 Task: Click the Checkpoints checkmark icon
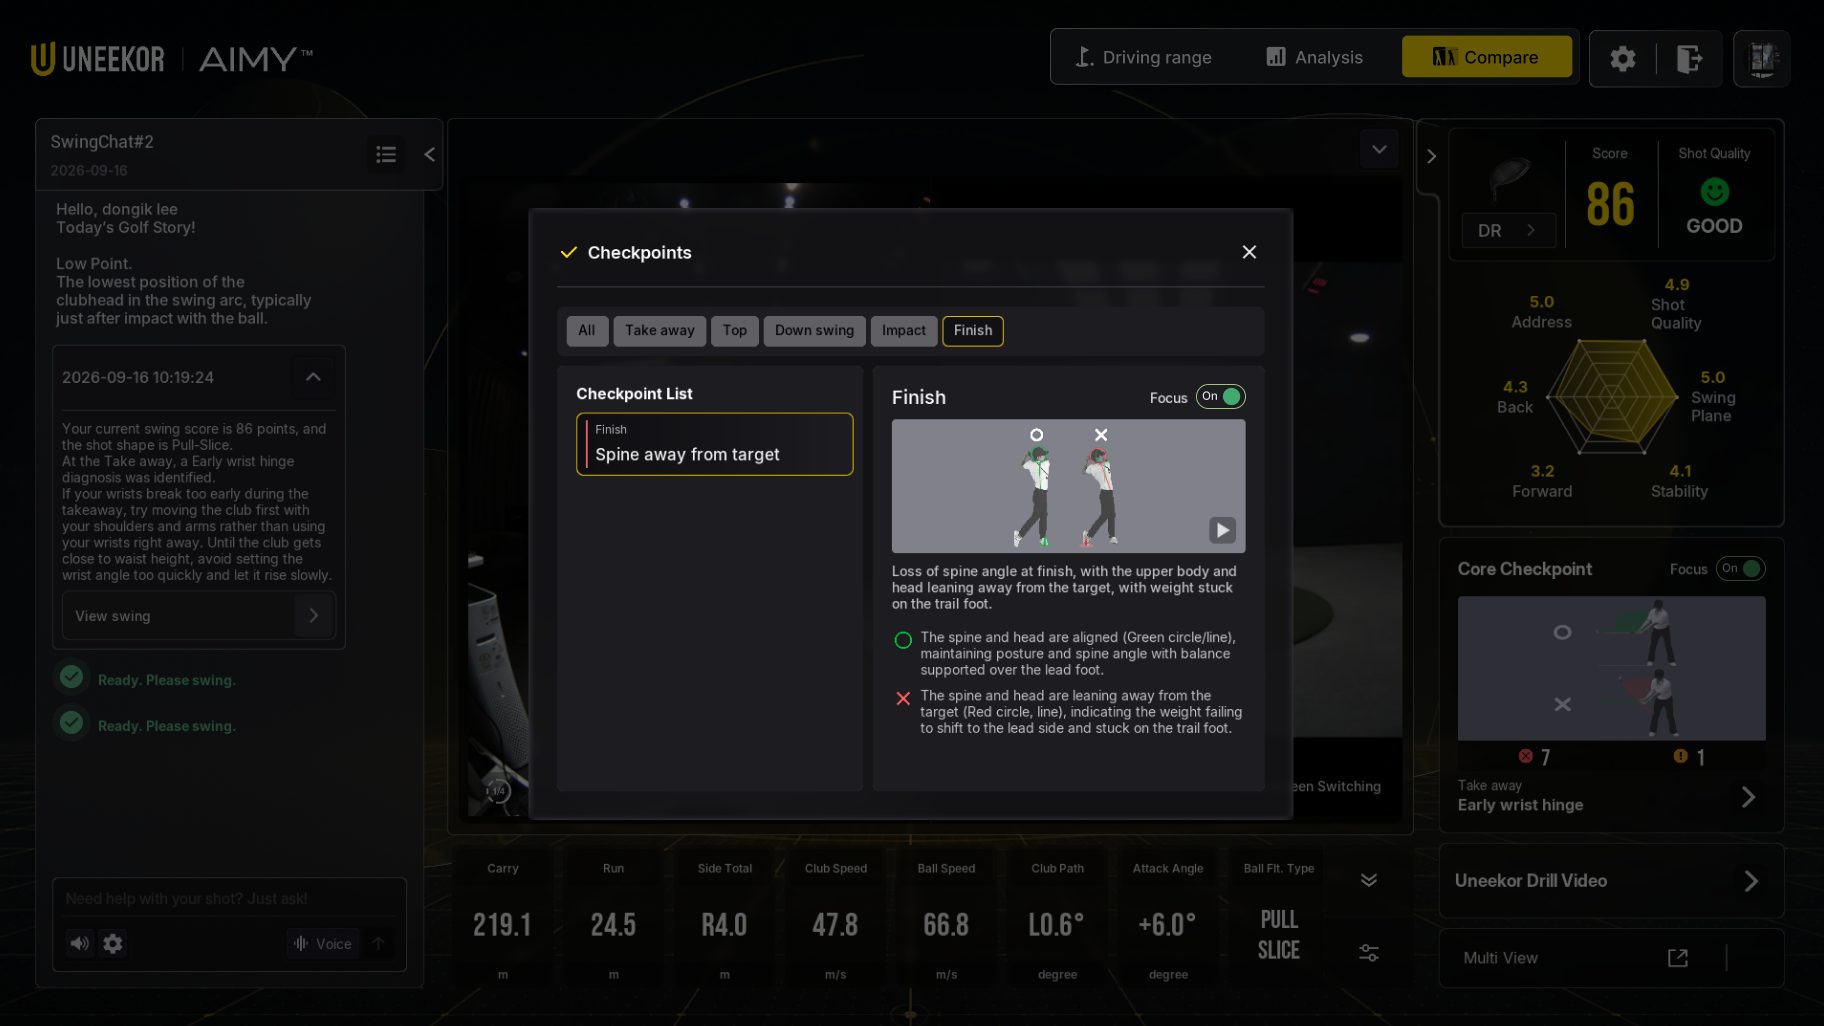(x=568, y=252)
